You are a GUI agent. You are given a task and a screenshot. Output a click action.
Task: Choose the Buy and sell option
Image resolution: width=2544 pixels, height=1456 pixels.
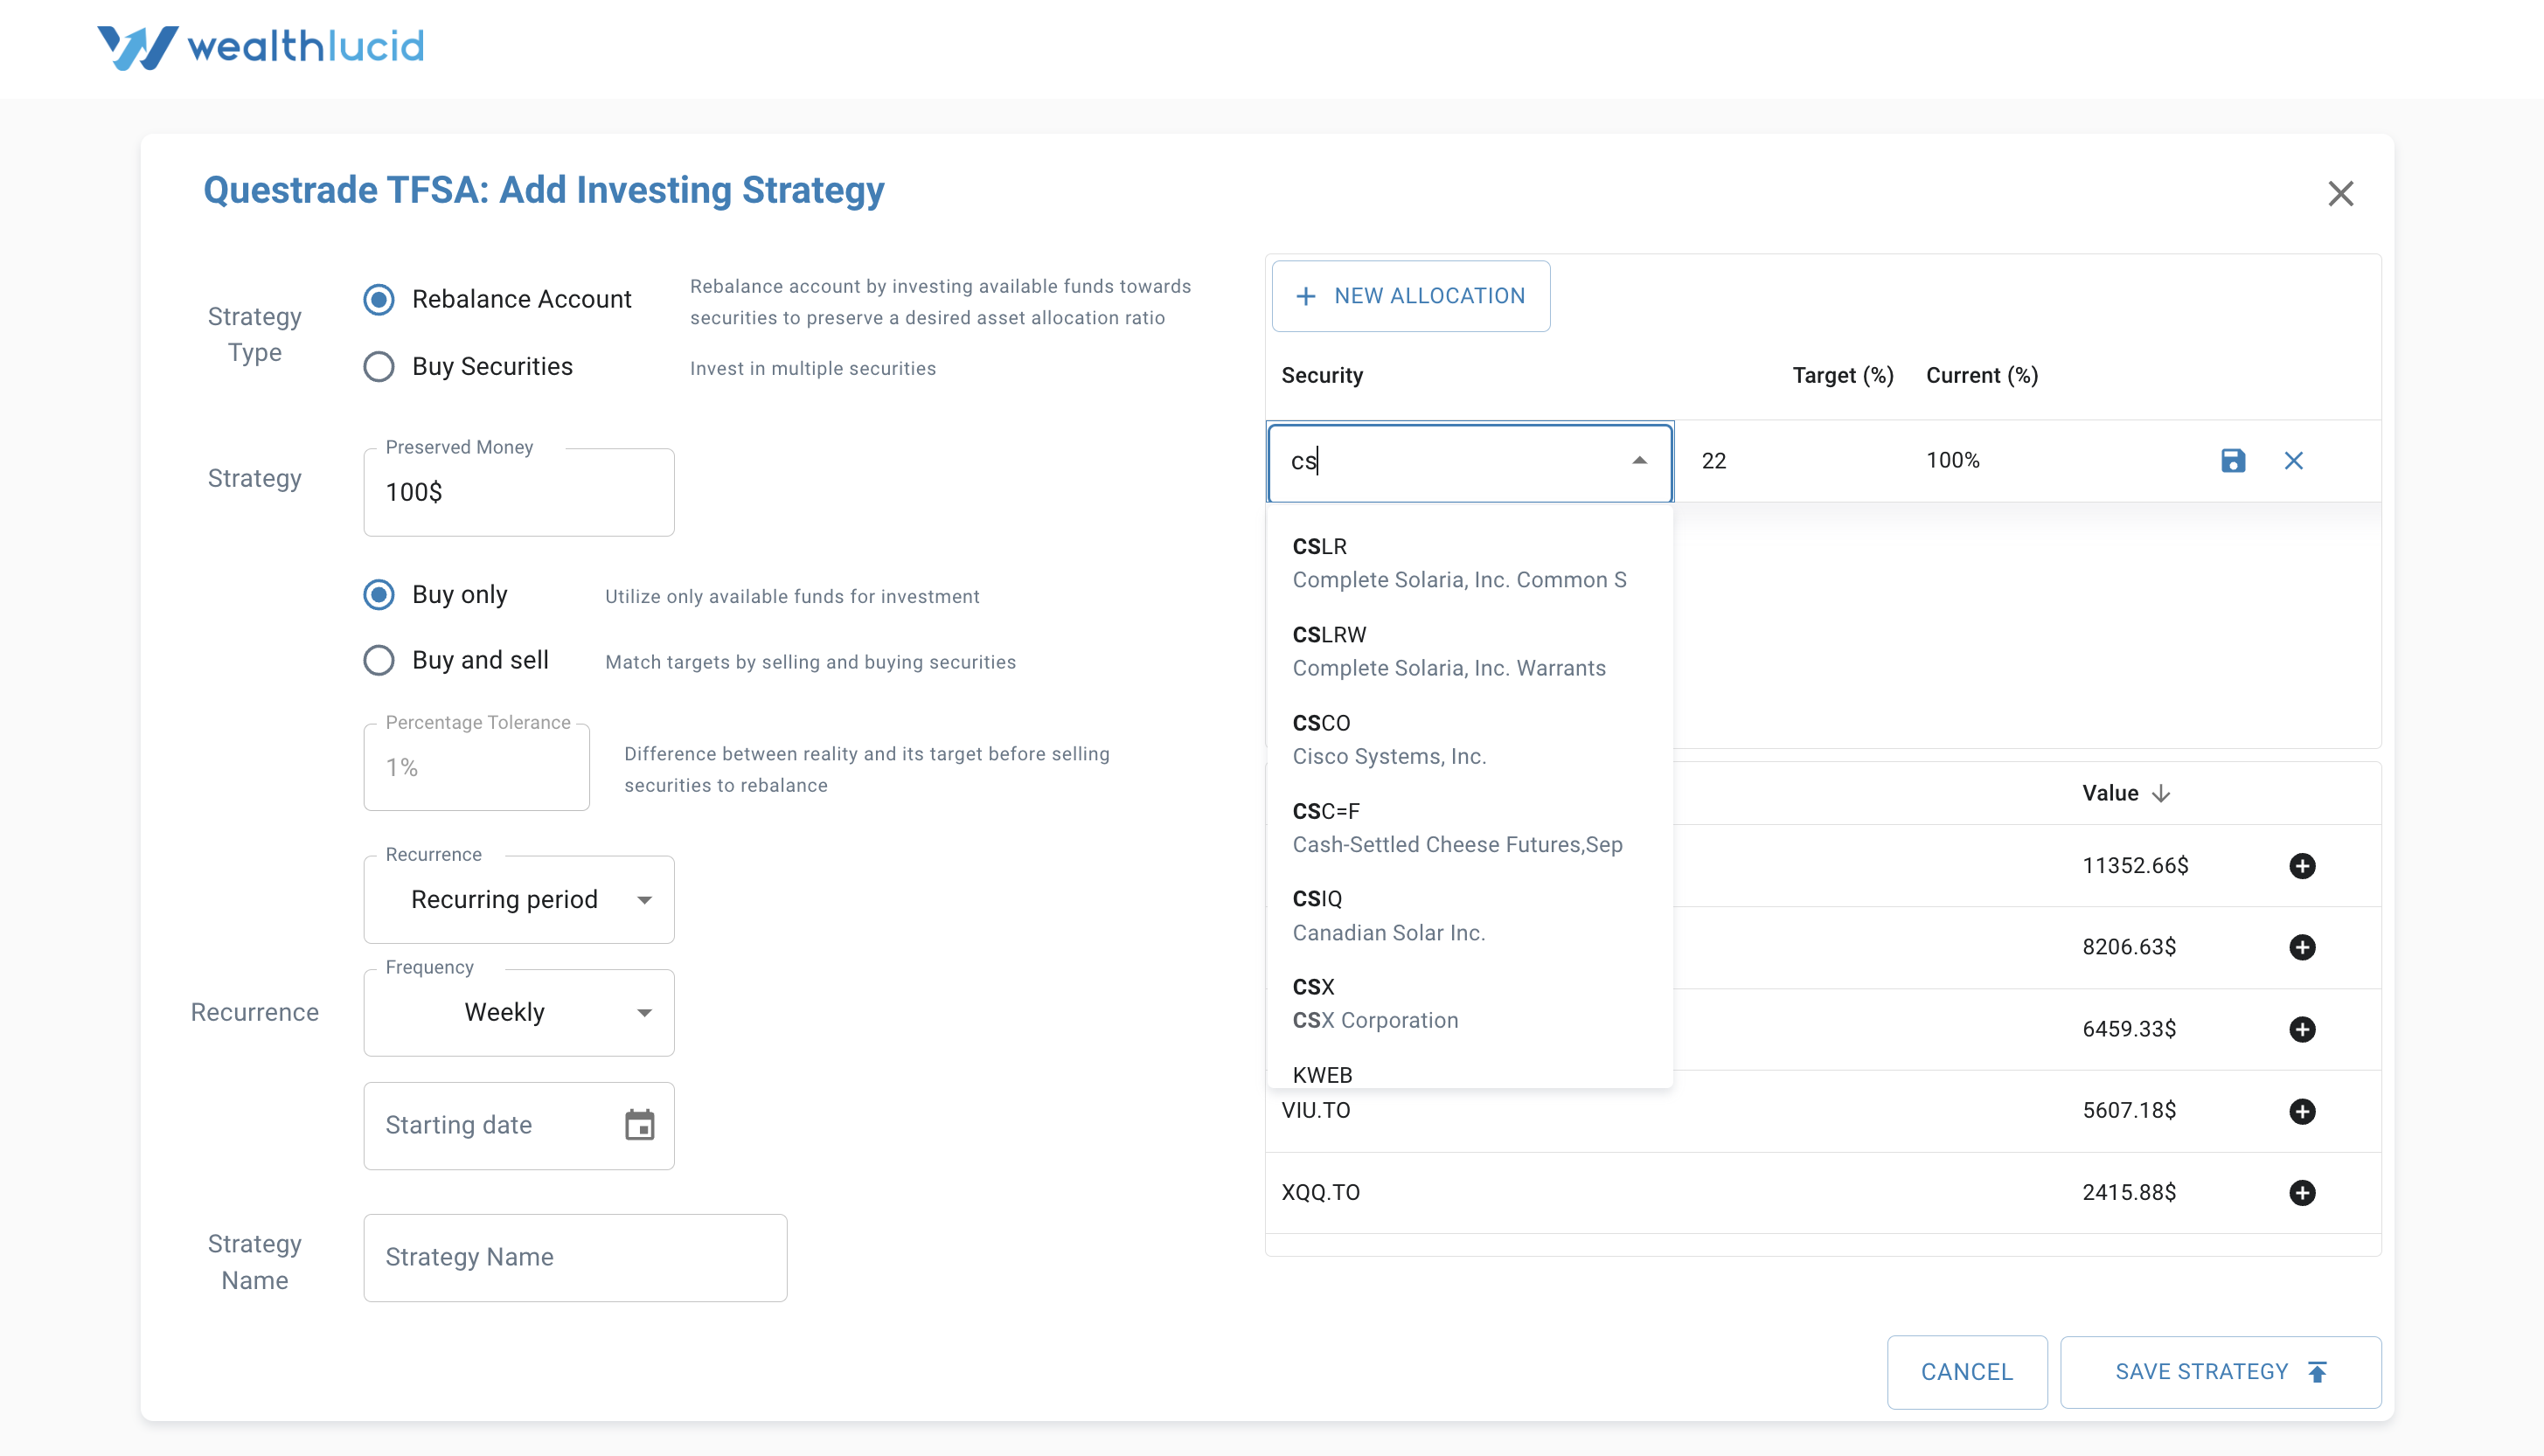pyautogui.click(x=379, y=660)
